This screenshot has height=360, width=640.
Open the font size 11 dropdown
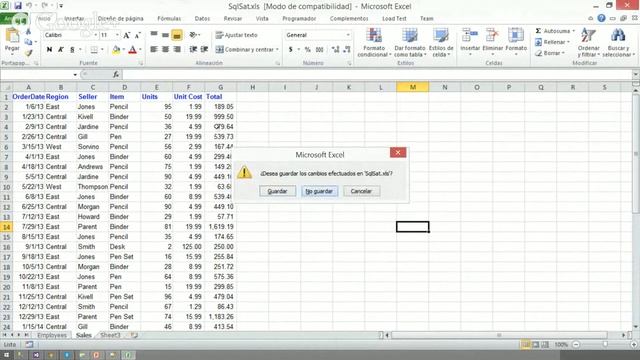pyautogui.click(x=117, y=35)
